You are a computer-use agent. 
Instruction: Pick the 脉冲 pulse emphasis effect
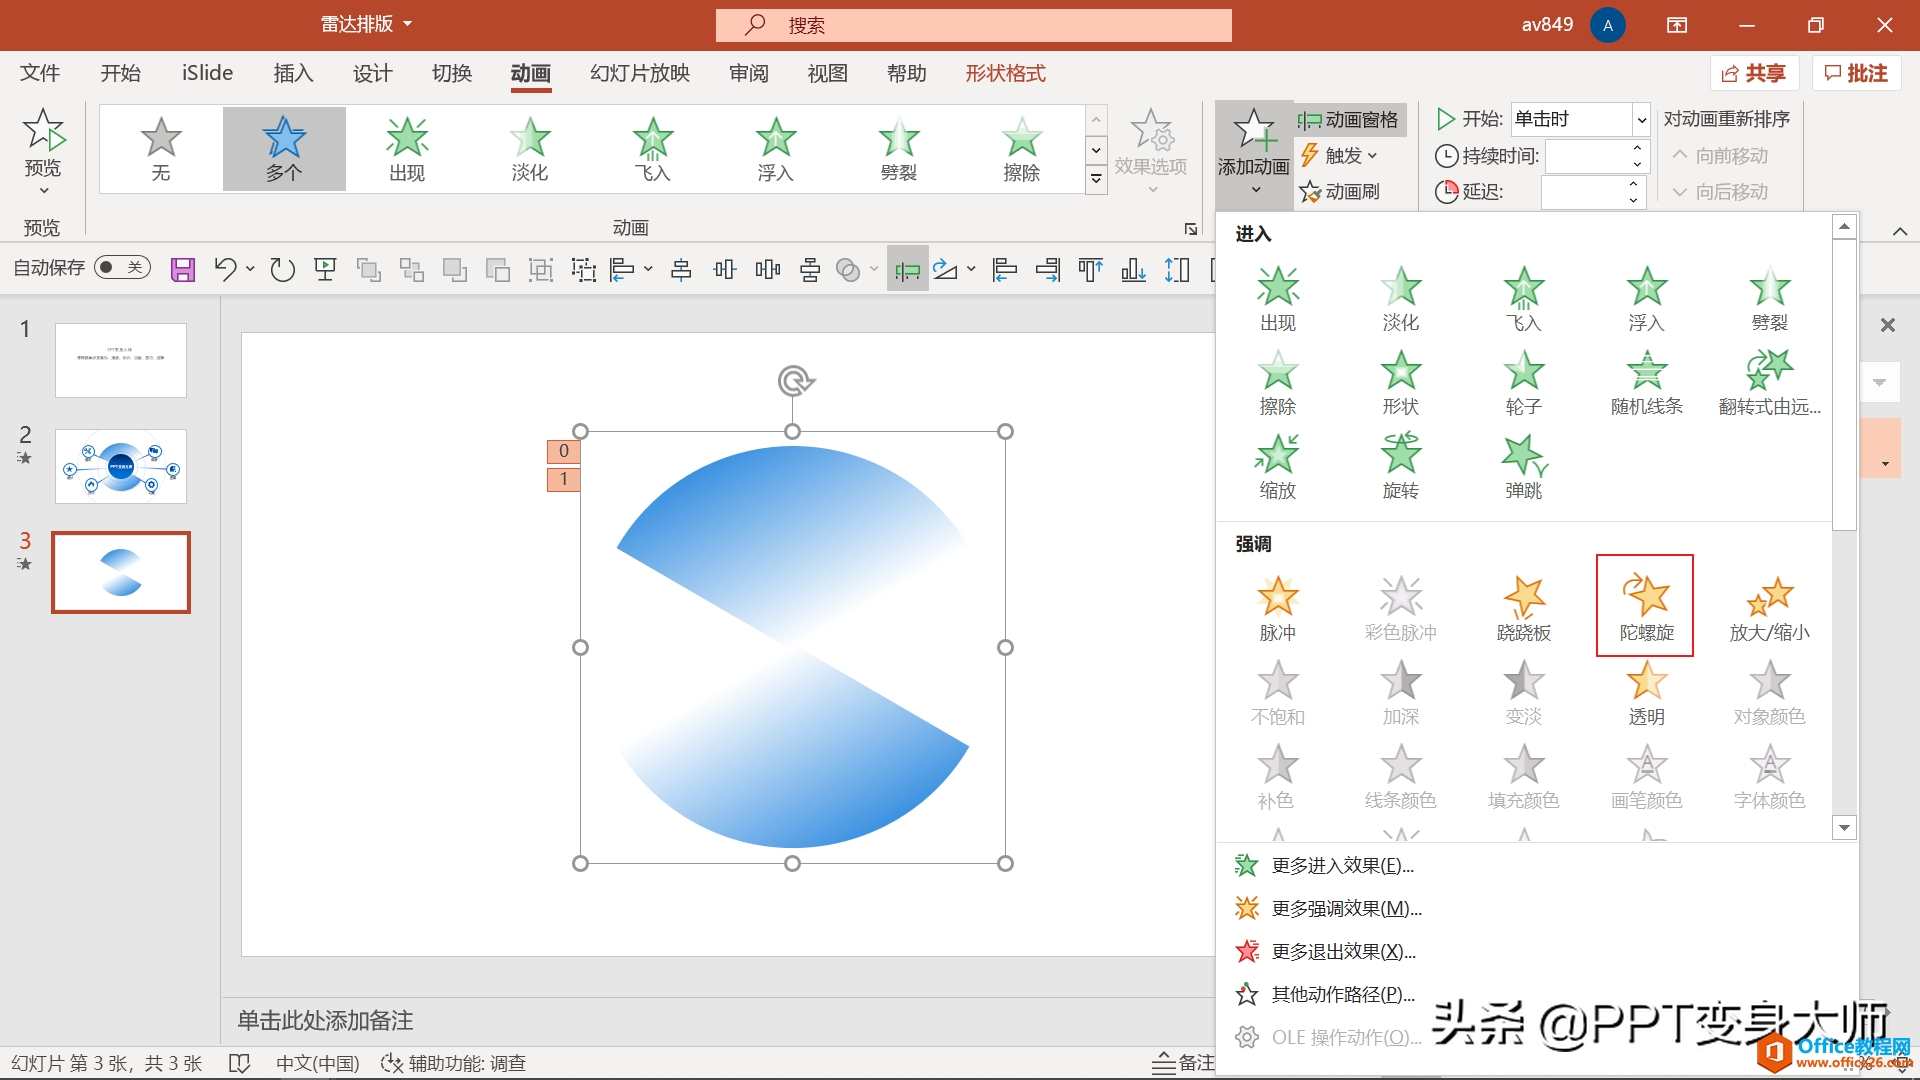[x=1277, y=607]
